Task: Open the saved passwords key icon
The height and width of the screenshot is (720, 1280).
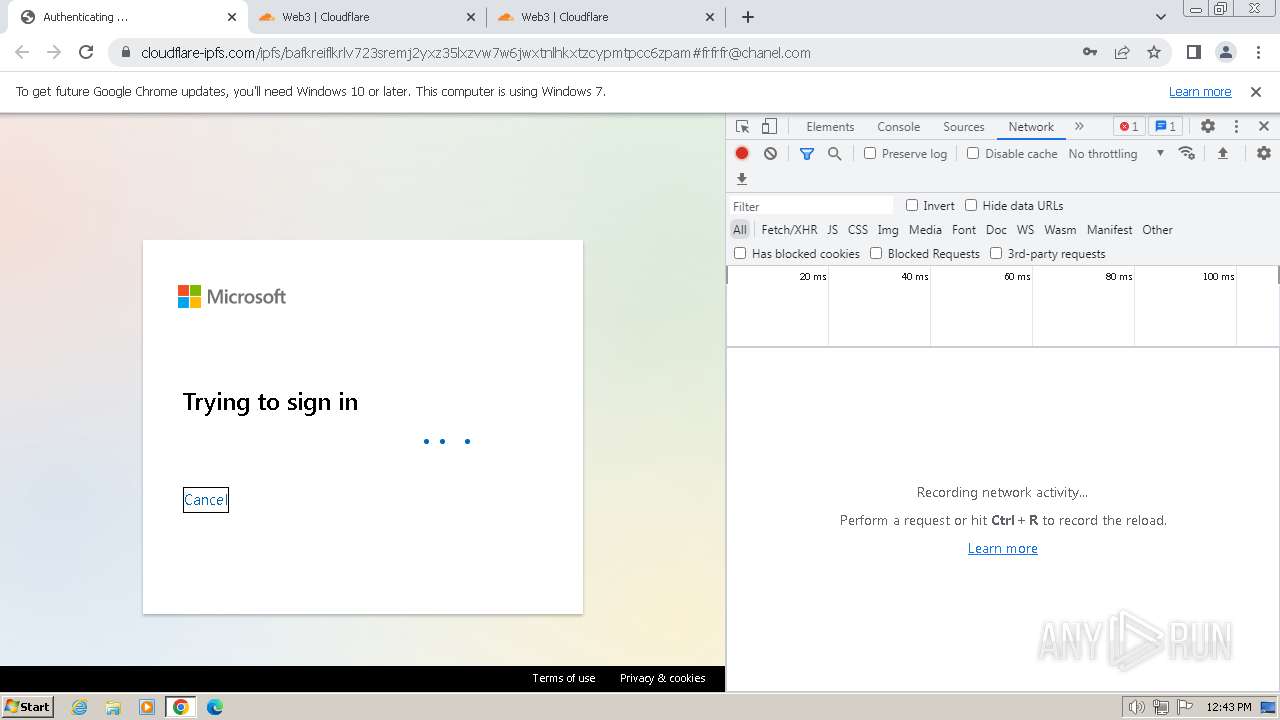Action: pos(1090,53)
